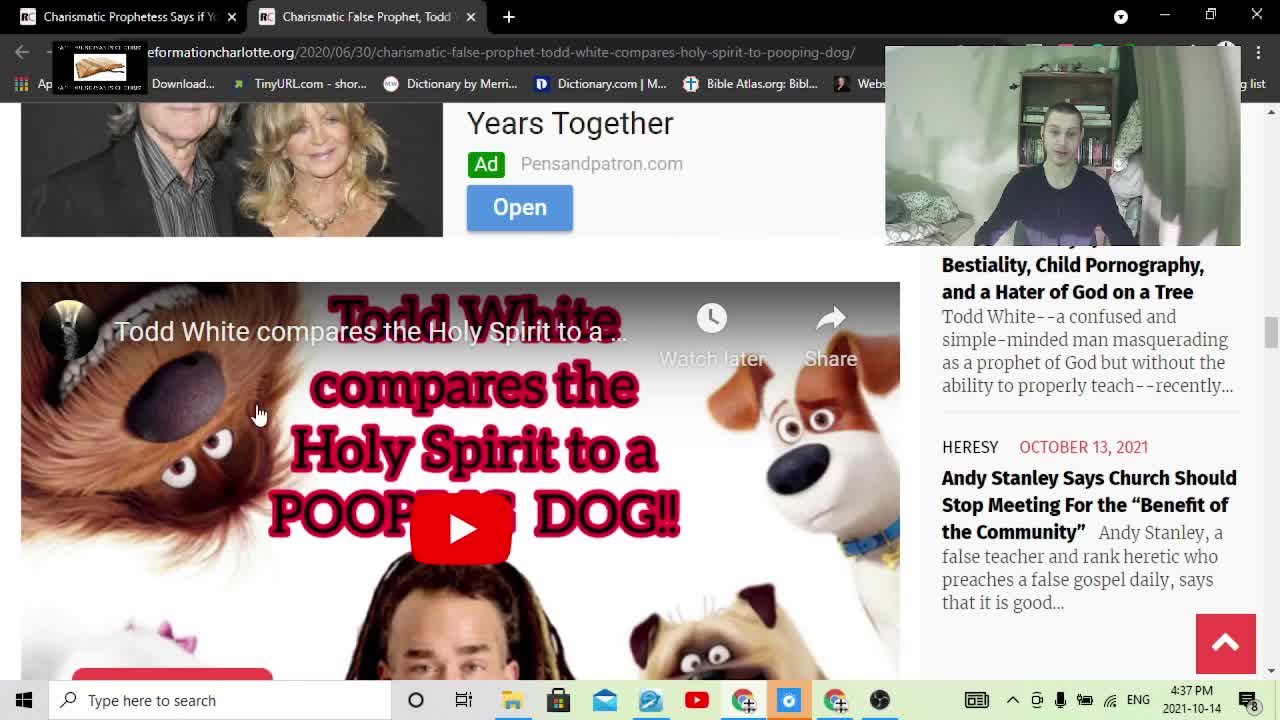Viewport: 1280px width, 720px height.
Task: Open a new browser tab
Action: pyautogui.click(x=509, y=17)
